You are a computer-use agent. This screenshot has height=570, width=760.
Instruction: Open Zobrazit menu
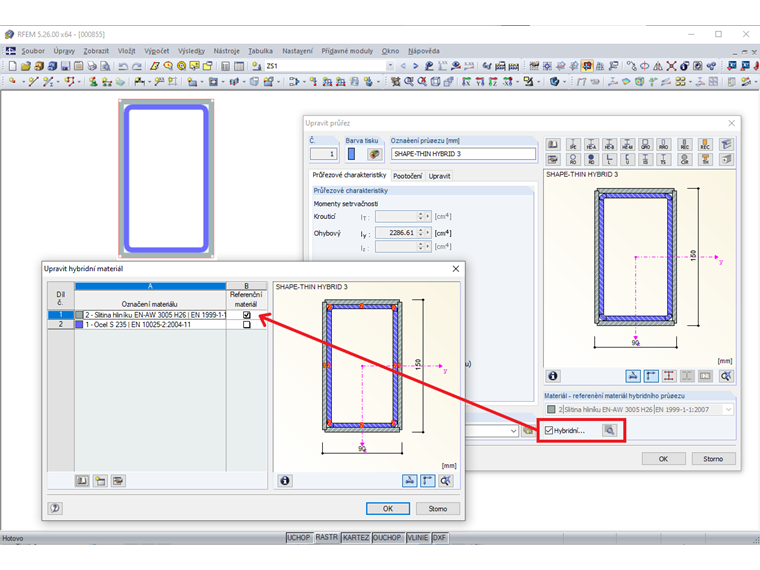point(96,51)
